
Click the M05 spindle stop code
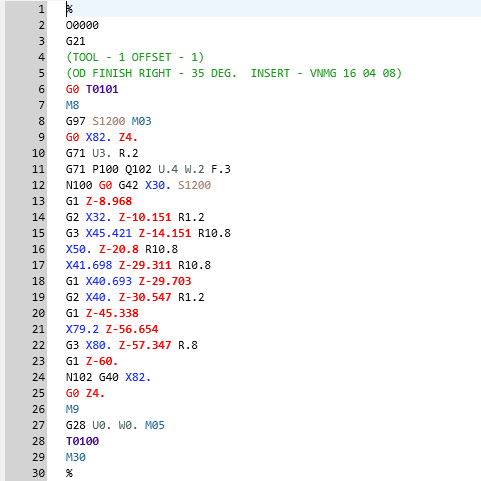(155, 425)
